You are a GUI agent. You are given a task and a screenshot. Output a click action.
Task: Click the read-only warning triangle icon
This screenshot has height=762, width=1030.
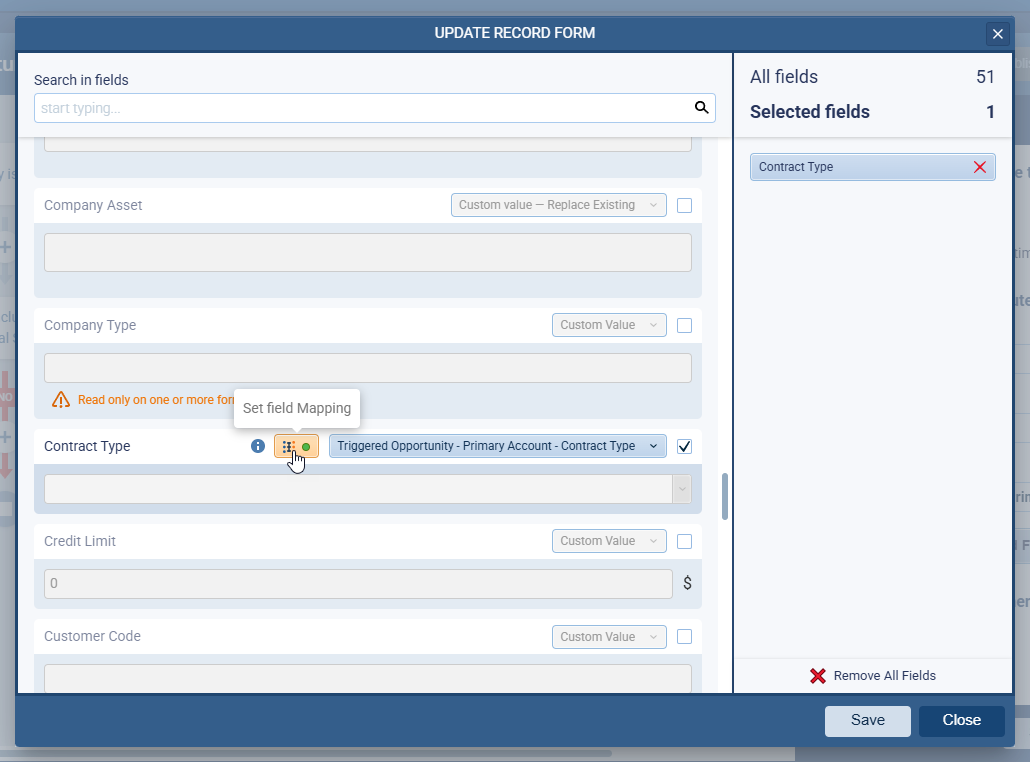[61, 400]
